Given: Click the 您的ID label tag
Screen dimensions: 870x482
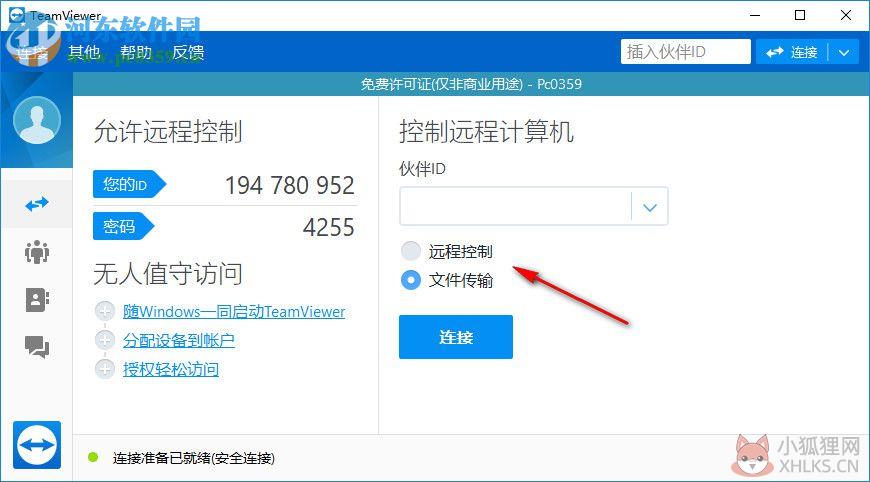Looking at the screenshot, I should coord(129,184).
